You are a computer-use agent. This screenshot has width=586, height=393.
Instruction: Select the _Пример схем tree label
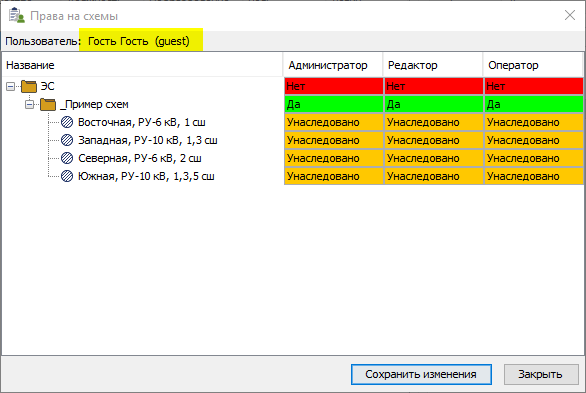(94, 104)
